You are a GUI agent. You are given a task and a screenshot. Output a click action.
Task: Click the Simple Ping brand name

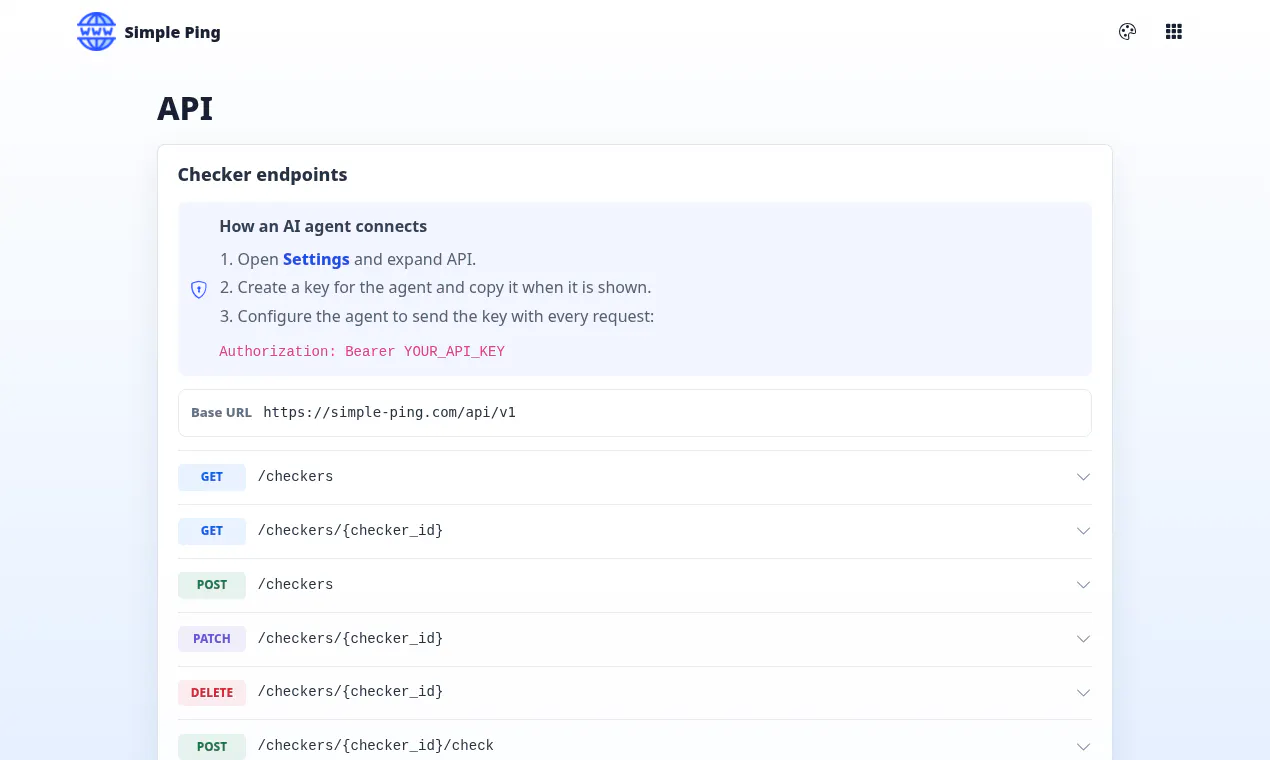[172, 32]
